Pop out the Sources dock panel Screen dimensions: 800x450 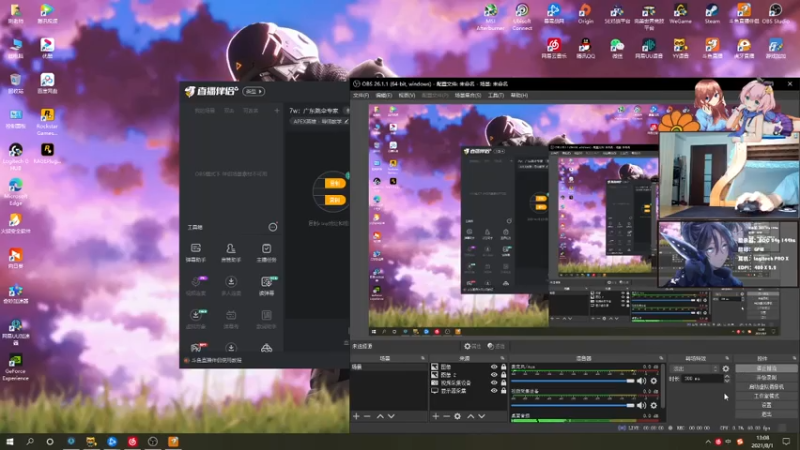503,358
